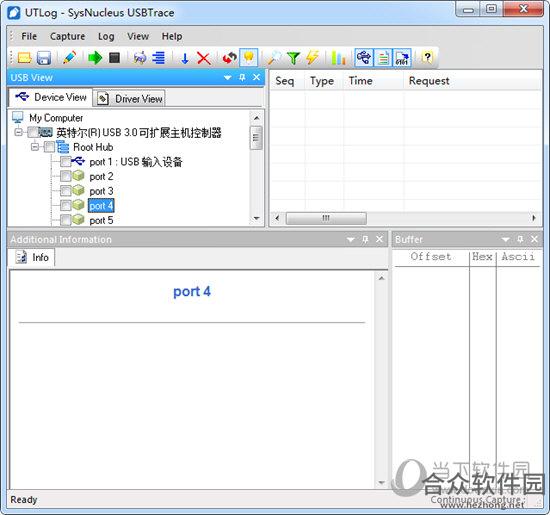Clear log with the red X icon
Viewport: 550px width, 515px height.
204,58
